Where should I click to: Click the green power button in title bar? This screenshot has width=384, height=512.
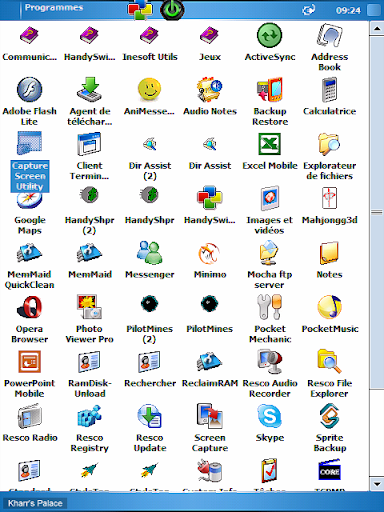[x=172, y=10]
